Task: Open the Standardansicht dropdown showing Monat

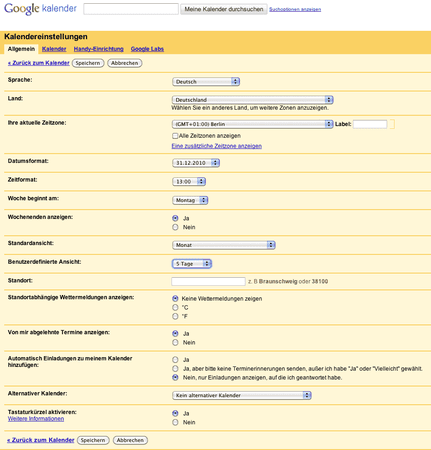Action: coord(224,245)
